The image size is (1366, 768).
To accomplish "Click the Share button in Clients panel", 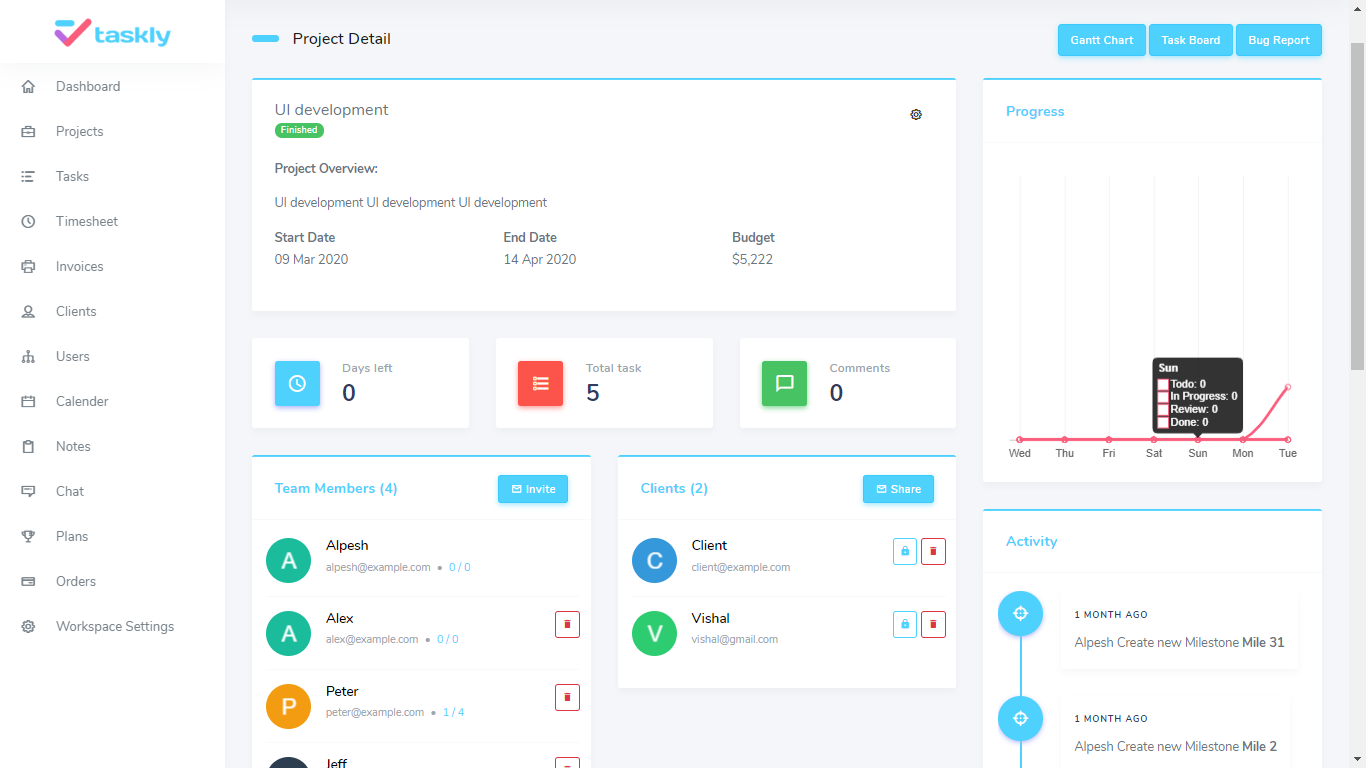I will coord(898,489).
